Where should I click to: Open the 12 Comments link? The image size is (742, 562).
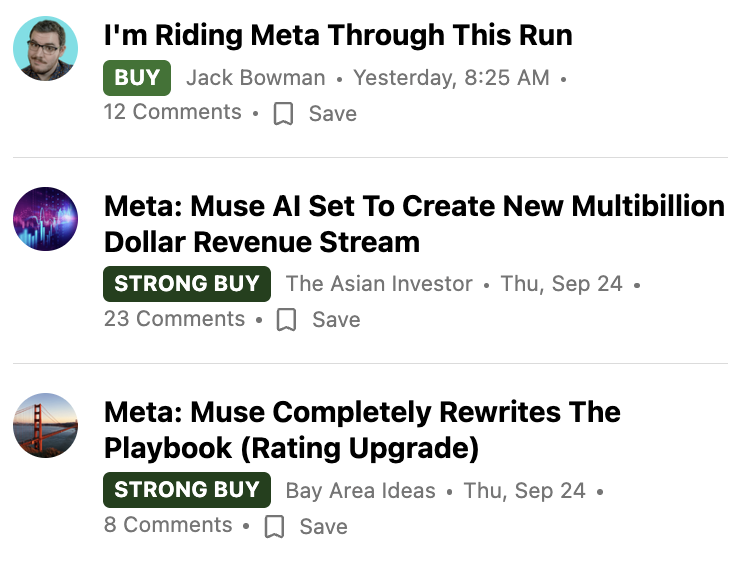pyautogui.click(x=173, y=112)
